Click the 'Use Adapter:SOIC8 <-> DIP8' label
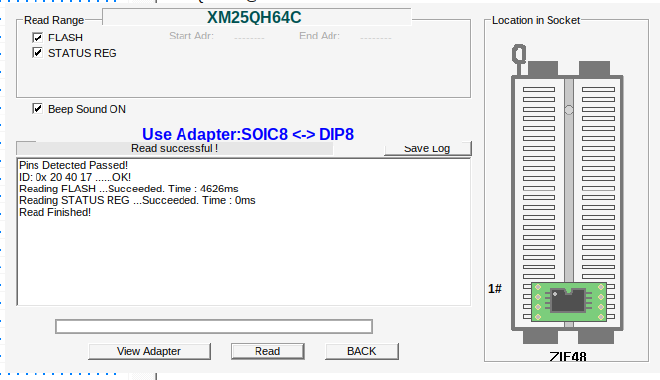 point(248,134)
